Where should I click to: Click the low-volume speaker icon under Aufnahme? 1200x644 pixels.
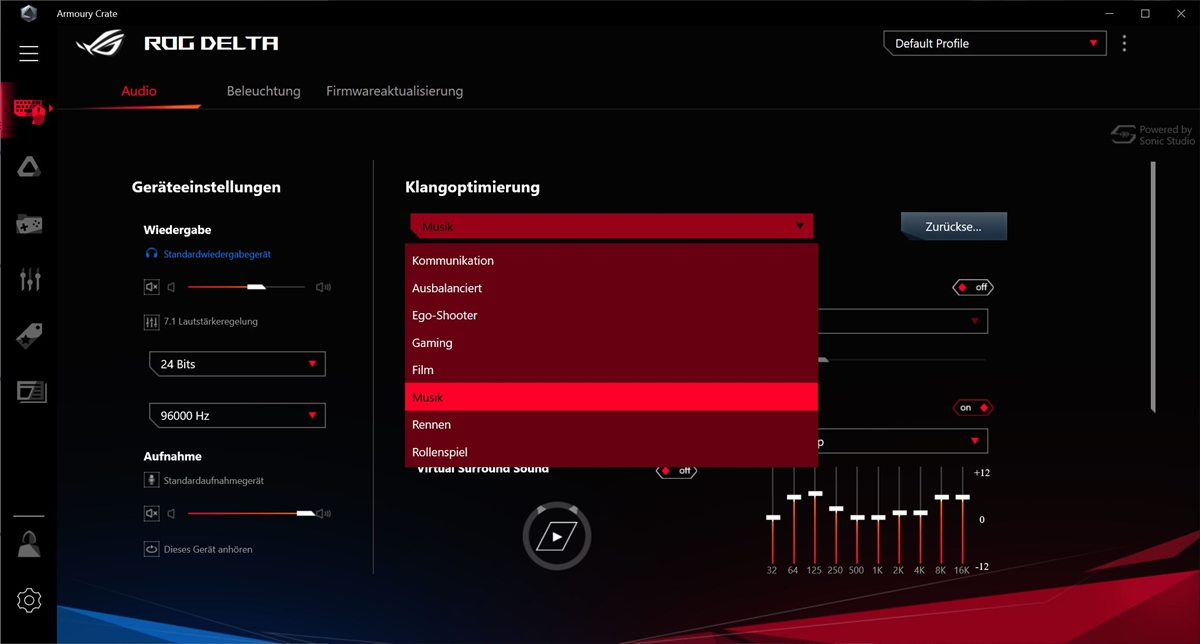[172, 513]
